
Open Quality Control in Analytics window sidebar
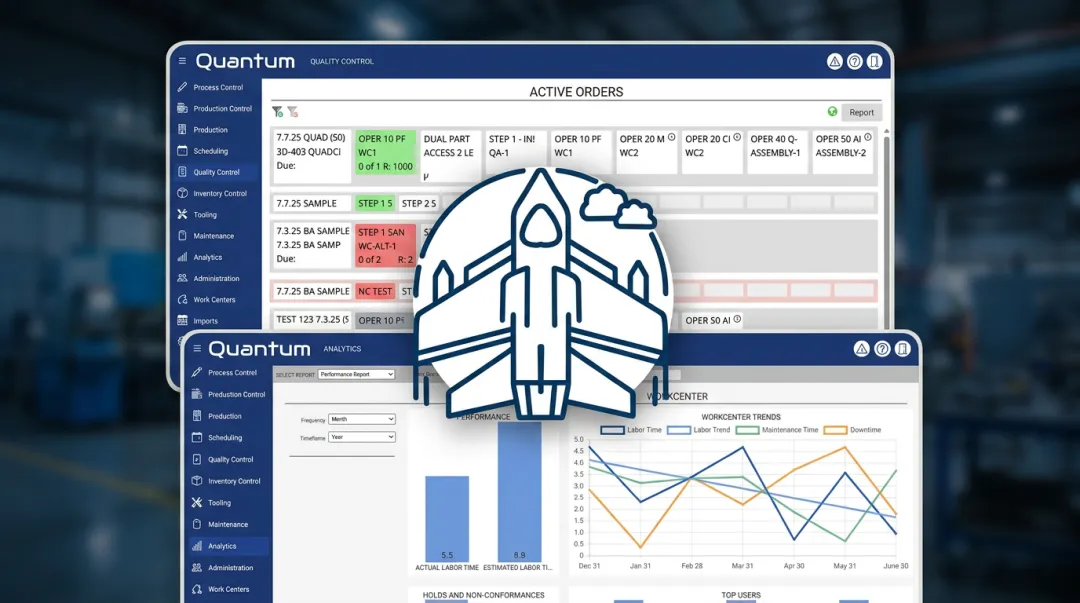(x=231, y=459)
